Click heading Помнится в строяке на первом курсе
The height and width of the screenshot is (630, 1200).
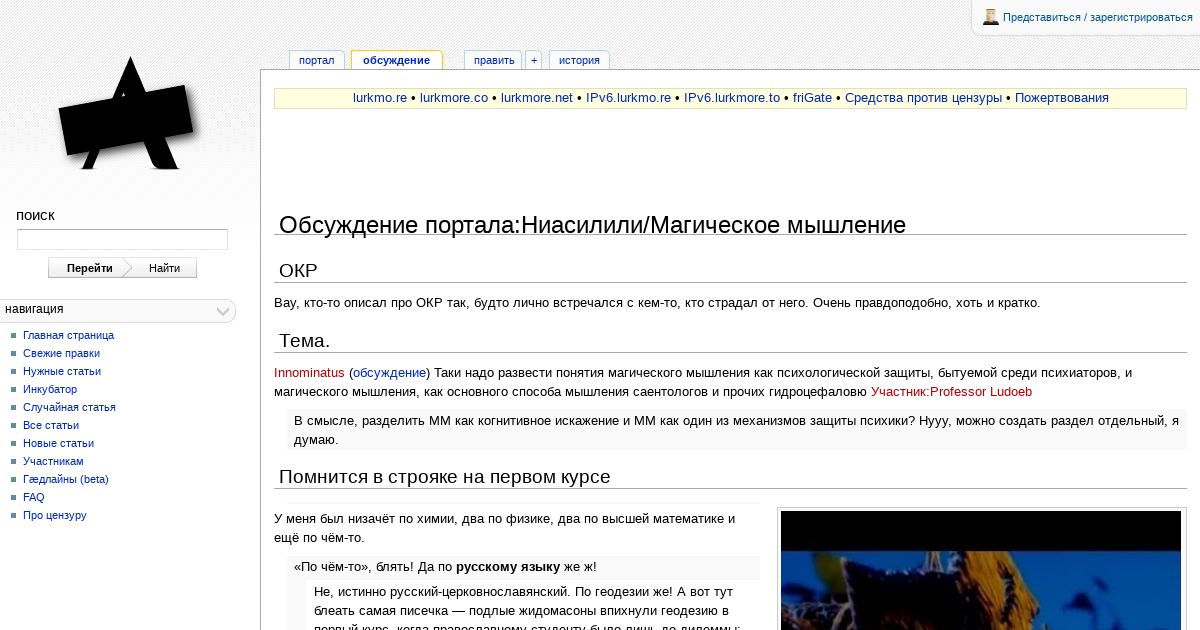[x=444, y=477]
